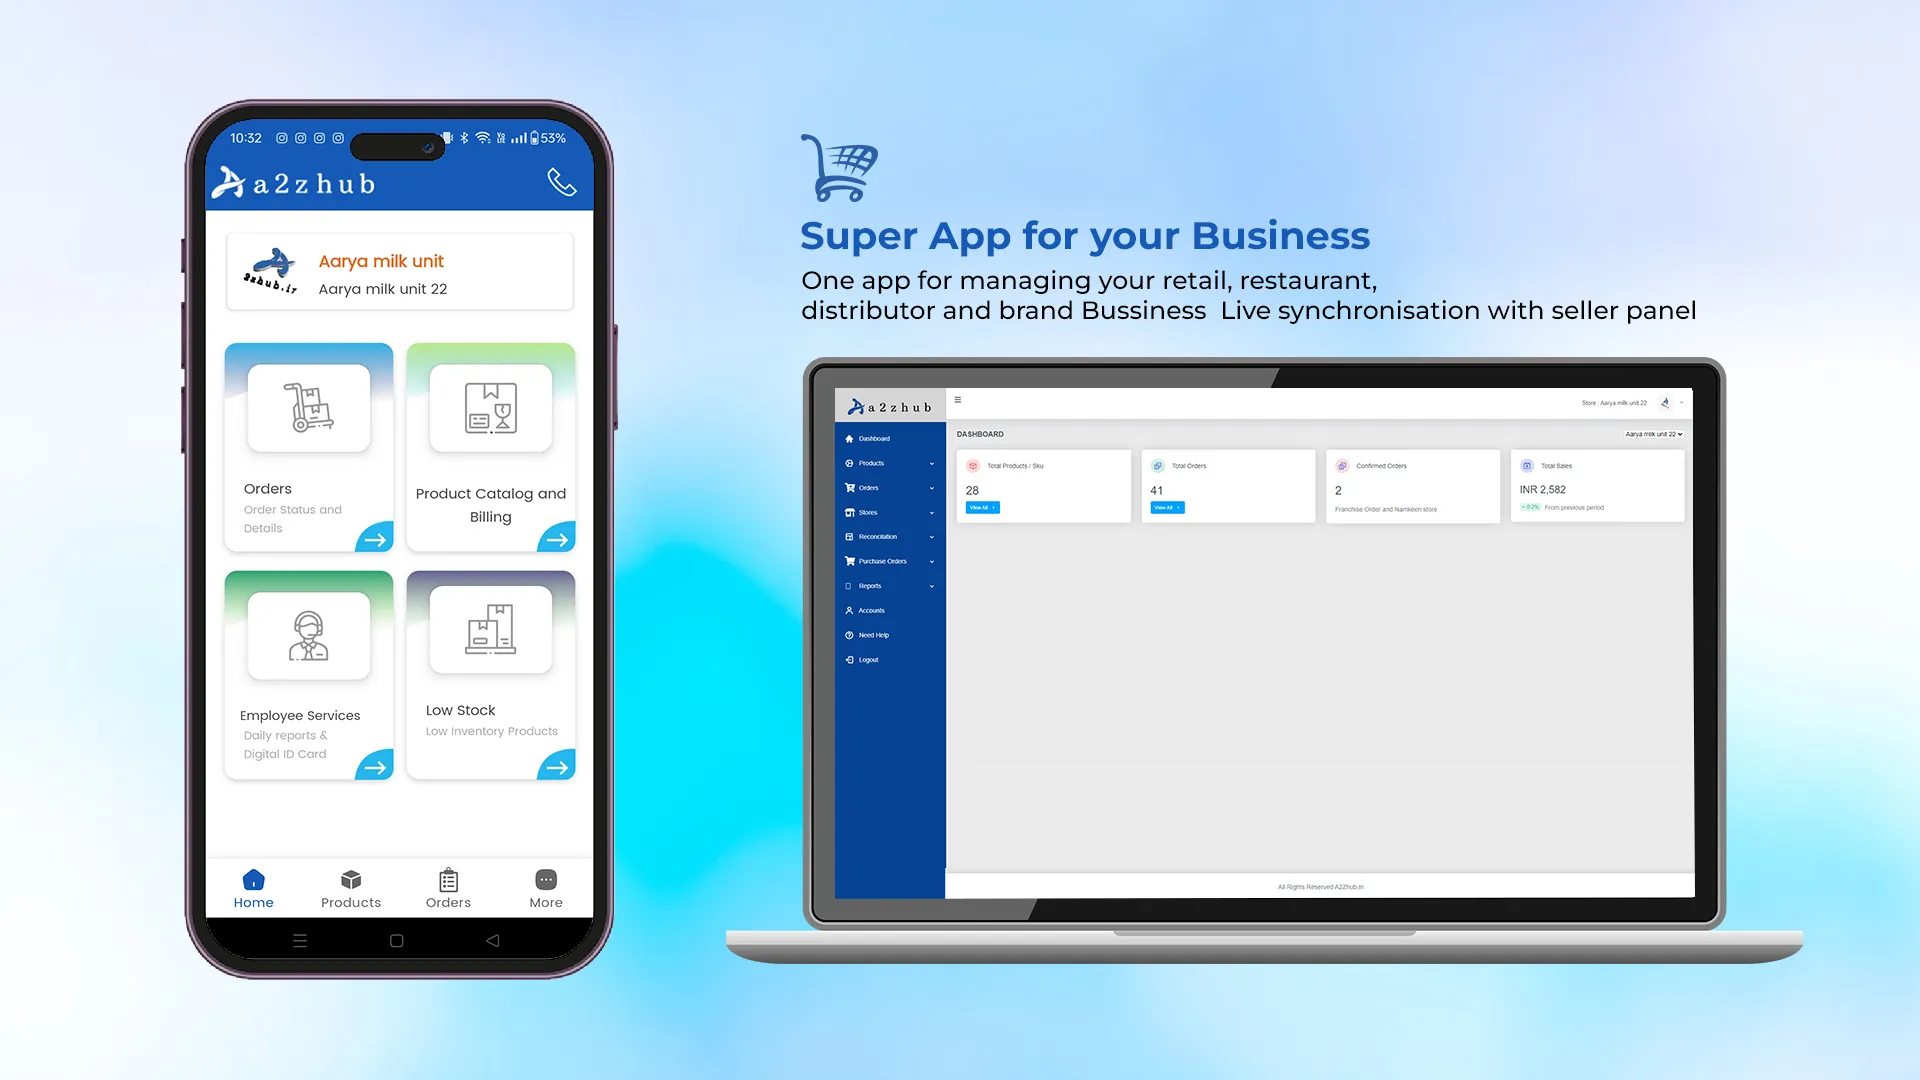1920x1080 pixels.
Task: Click Logout in the sidebar menu
Action: tap(870, 659)
